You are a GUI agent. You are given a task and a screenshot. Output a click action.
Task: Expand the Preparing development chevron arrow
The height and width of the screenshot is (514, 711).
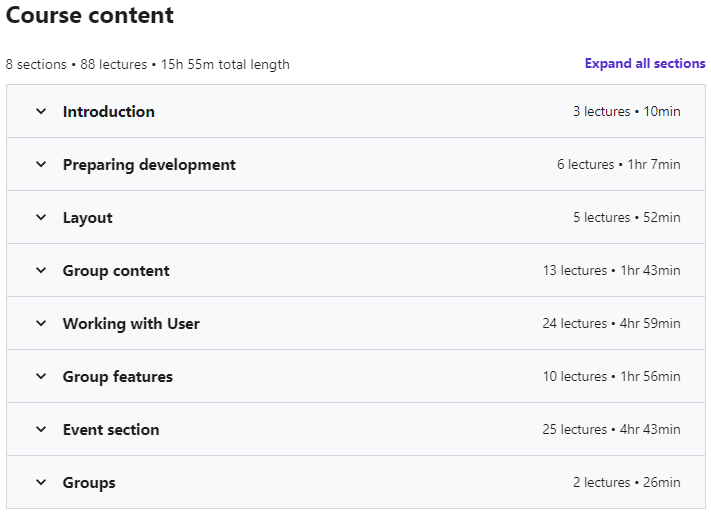pos(41,164)
